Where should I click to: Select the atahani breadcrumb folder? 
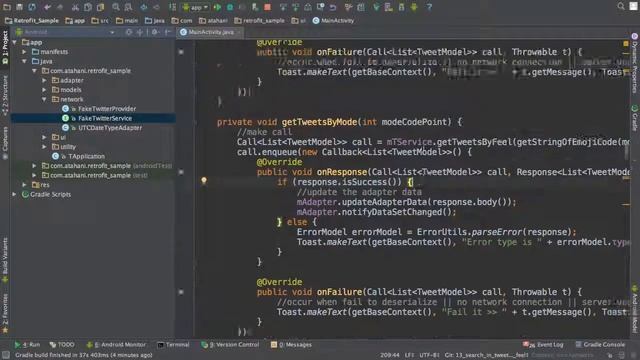[x=213, y=20]
